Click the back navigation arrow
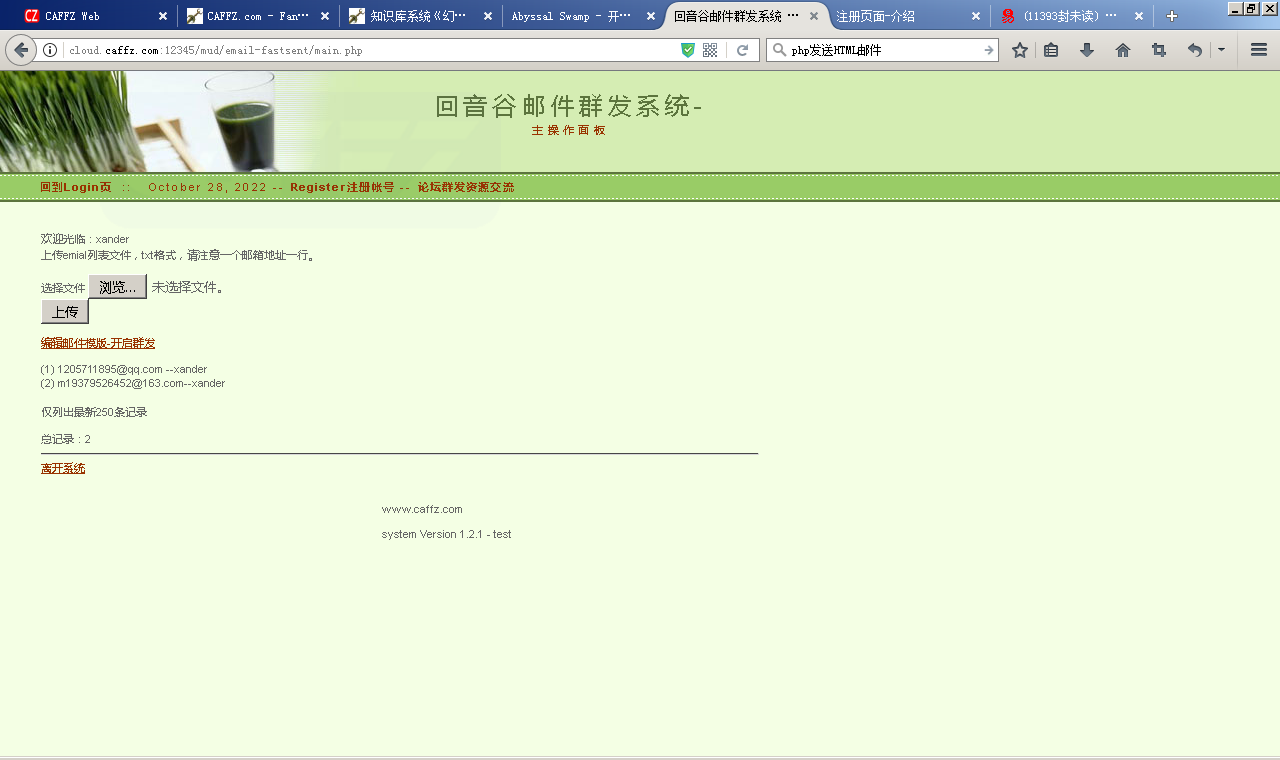 pos(21,49)
